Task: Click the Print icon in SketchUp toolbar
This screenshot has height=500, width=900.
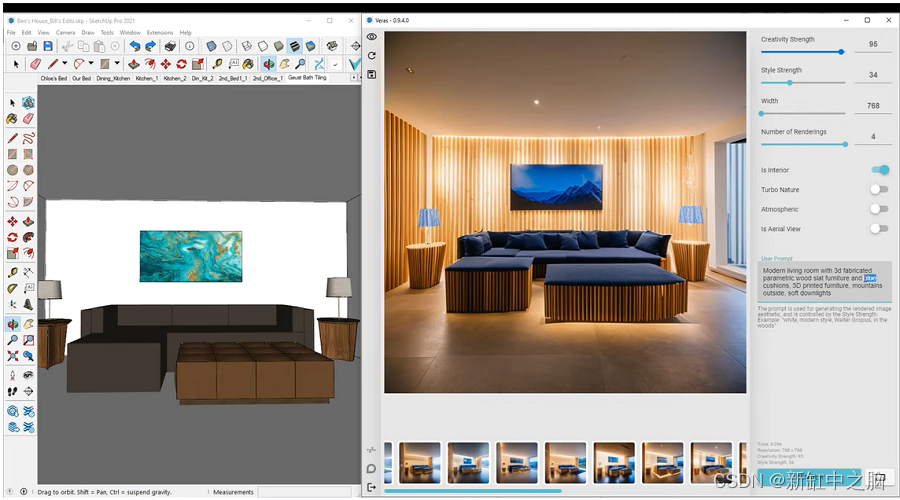Action: click(x=170, y=46)
